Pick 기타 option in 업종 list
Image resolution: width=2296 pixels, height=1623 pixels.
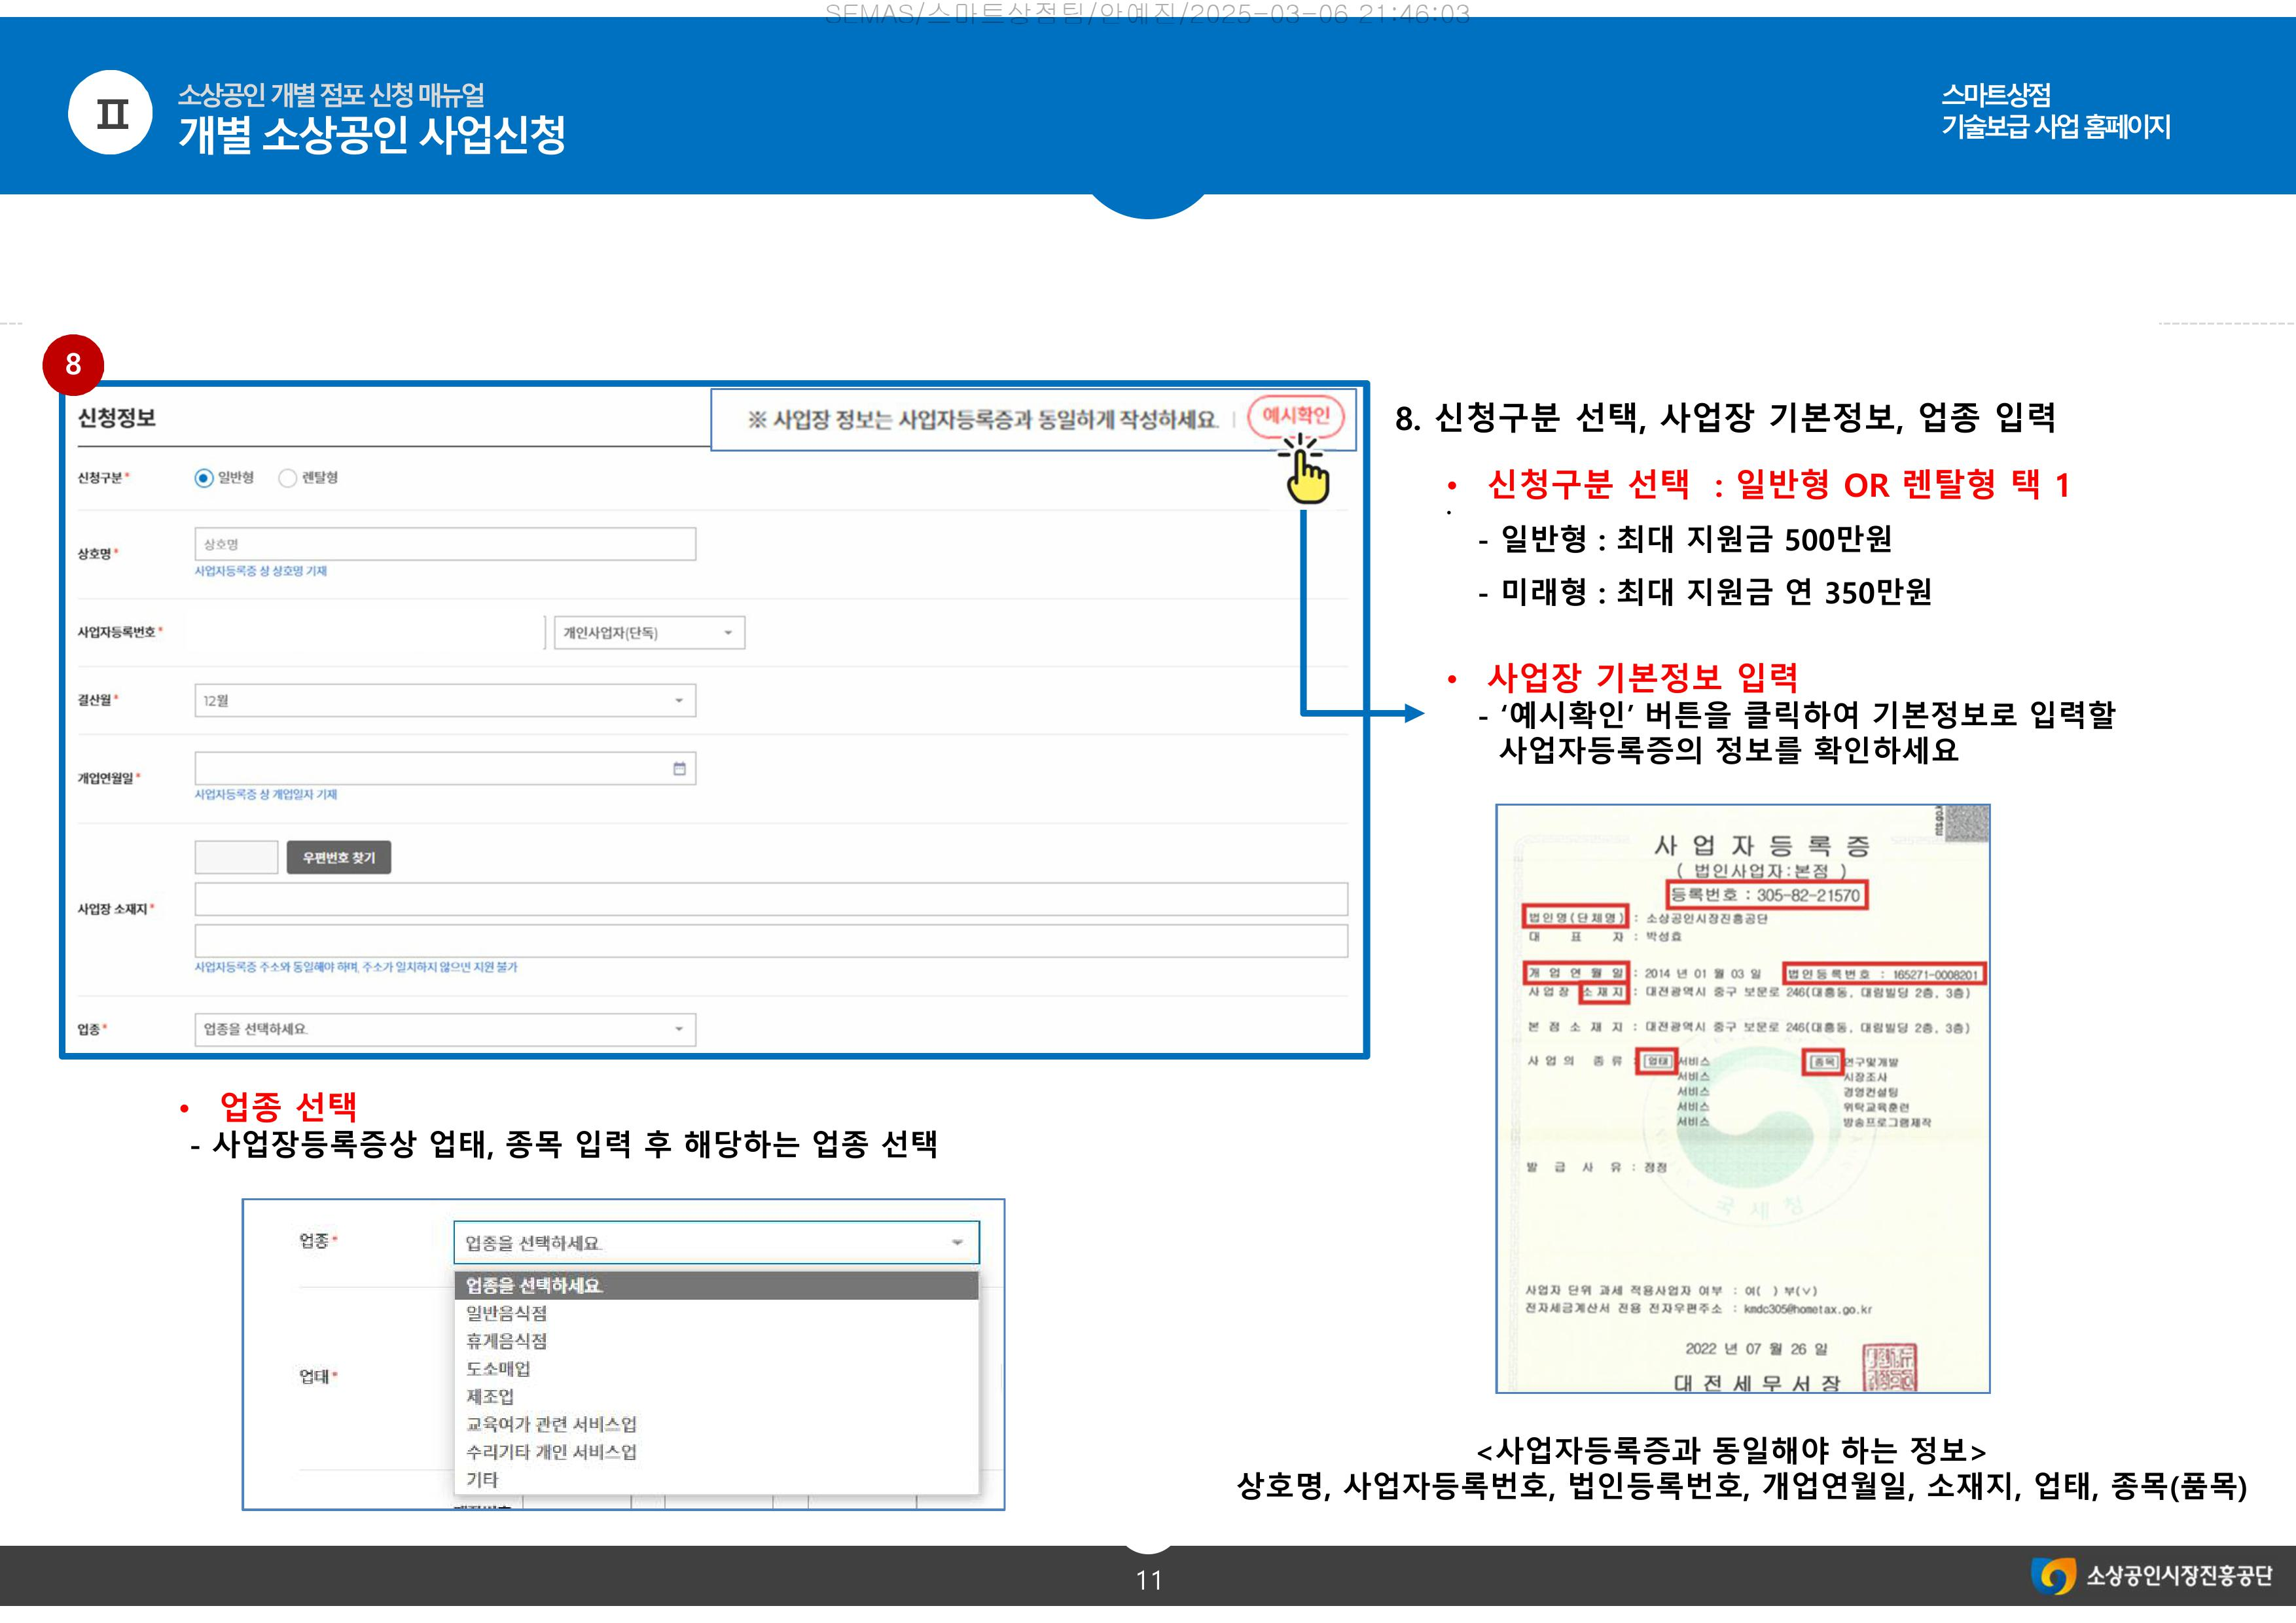[x=482, y=1479]
